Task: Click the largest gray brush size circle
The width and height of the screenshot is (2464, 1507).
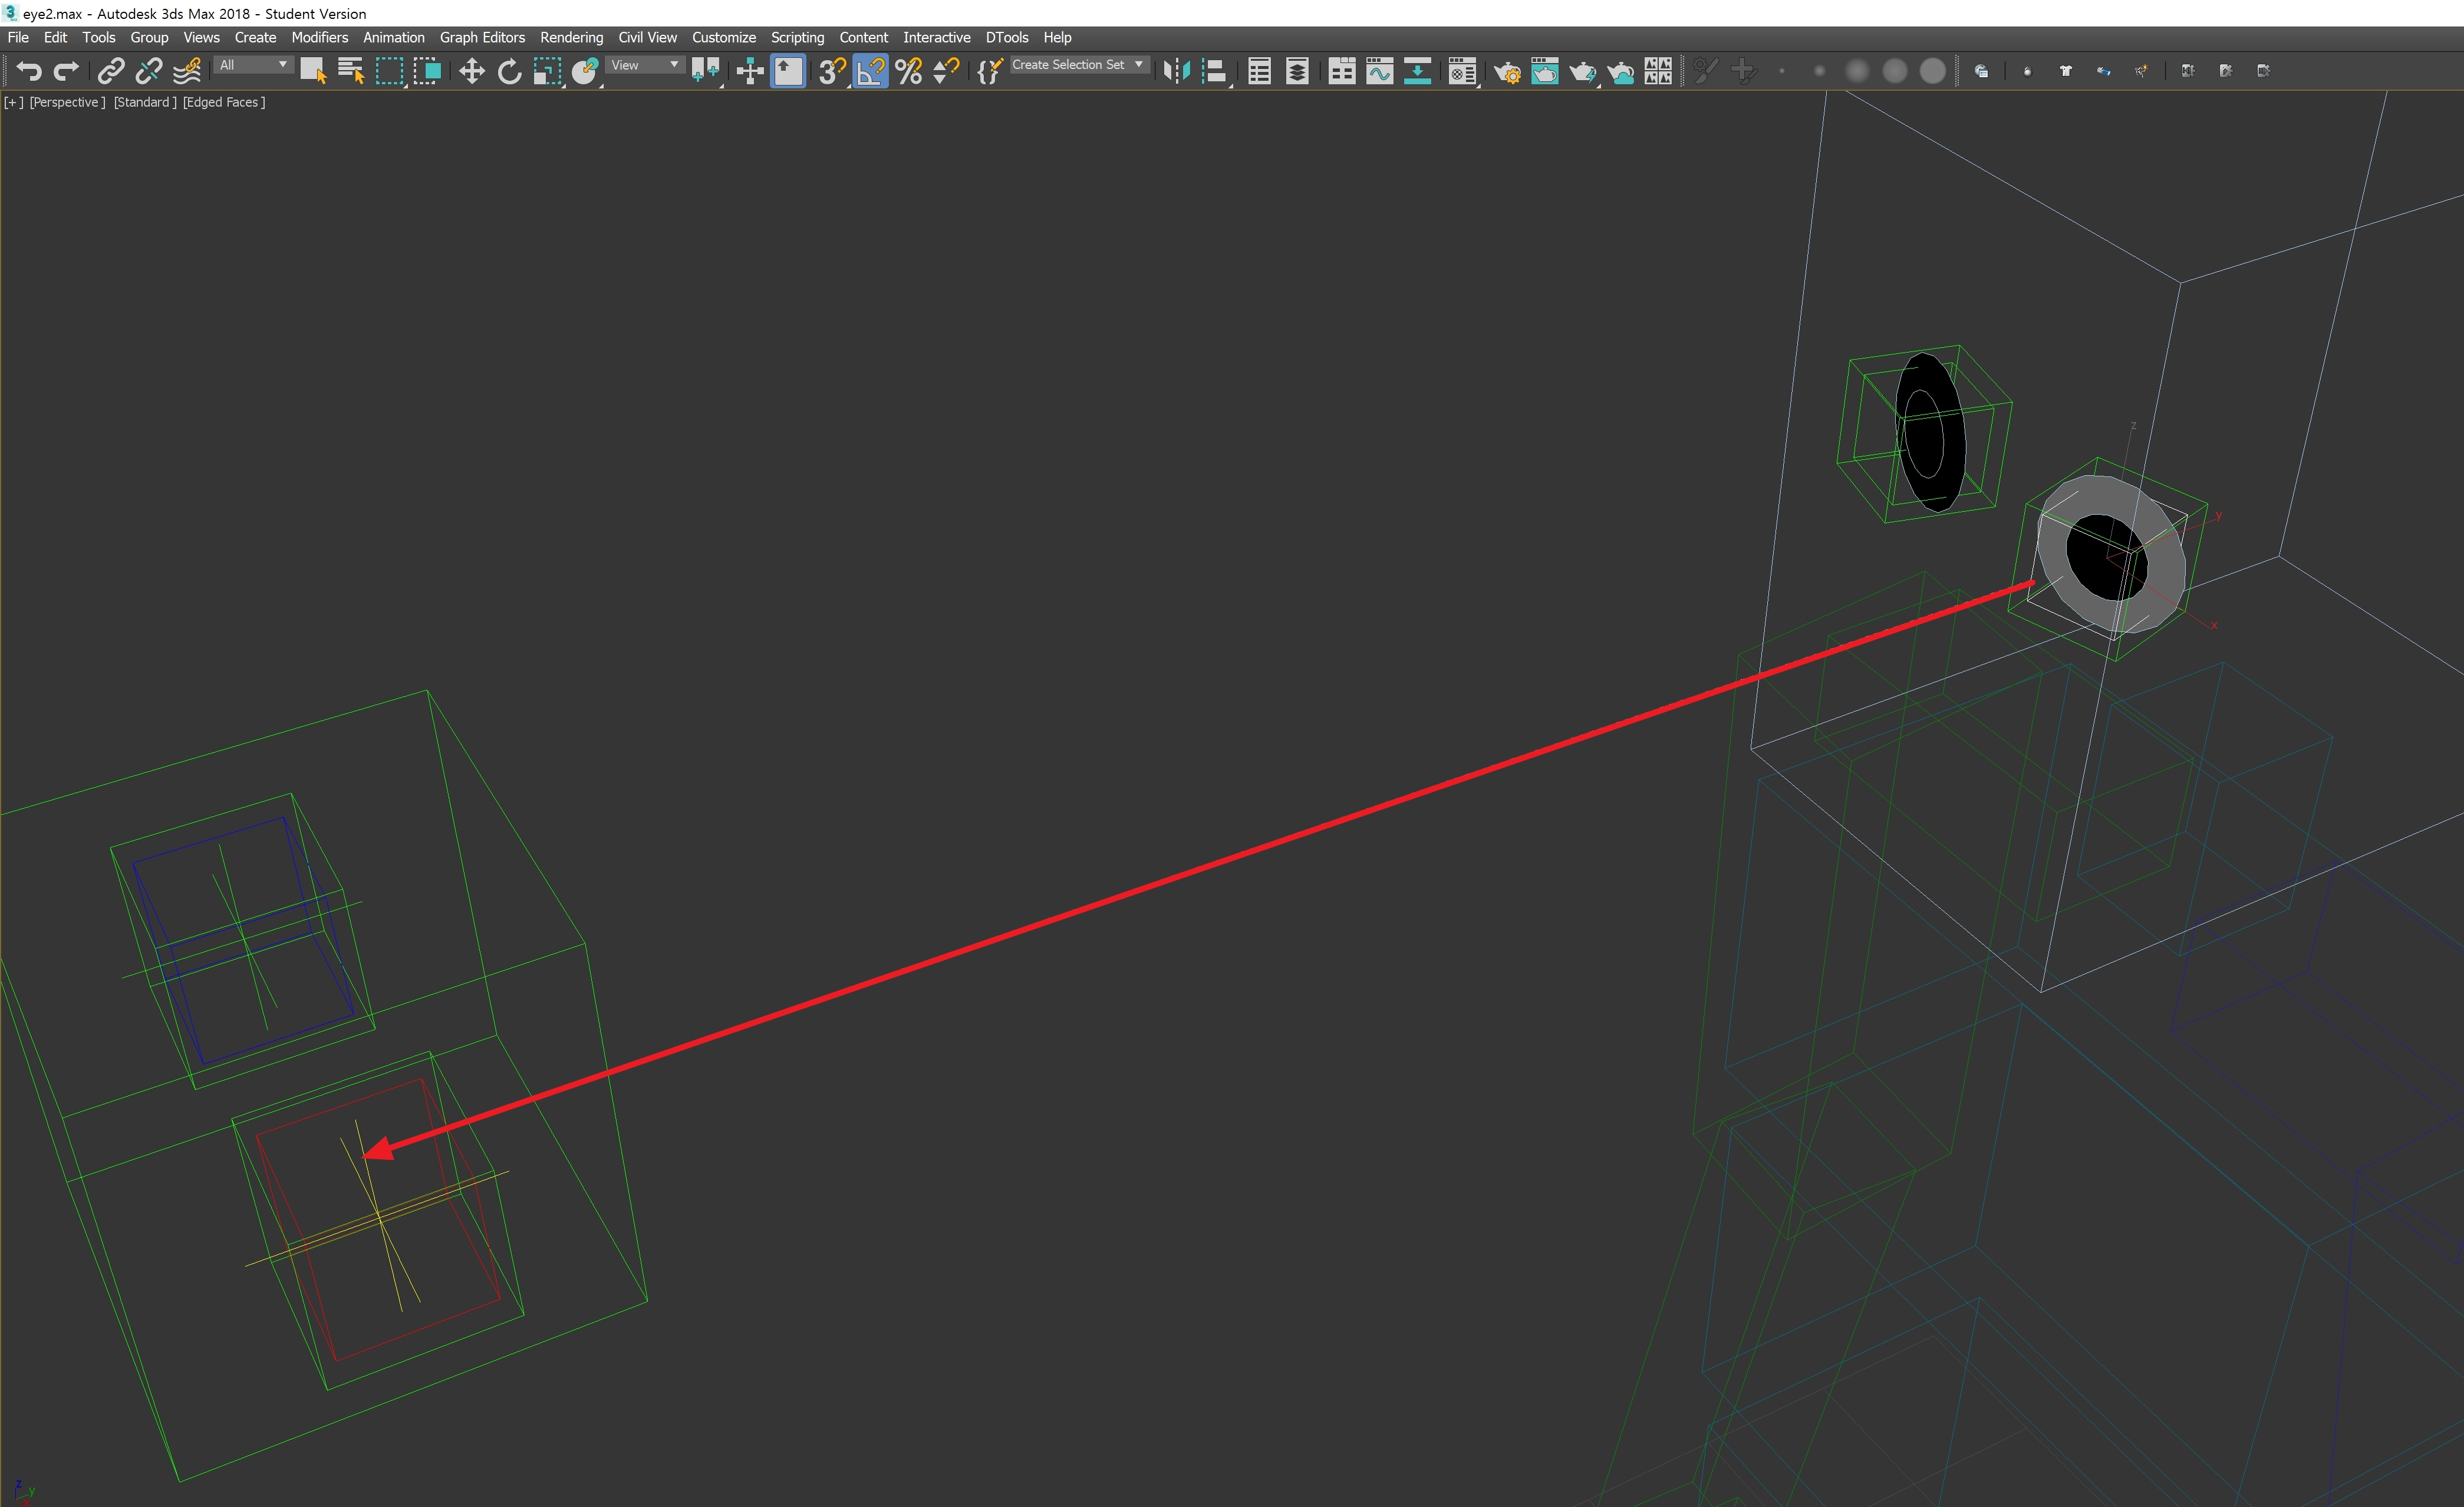Action: point(1932,71)
